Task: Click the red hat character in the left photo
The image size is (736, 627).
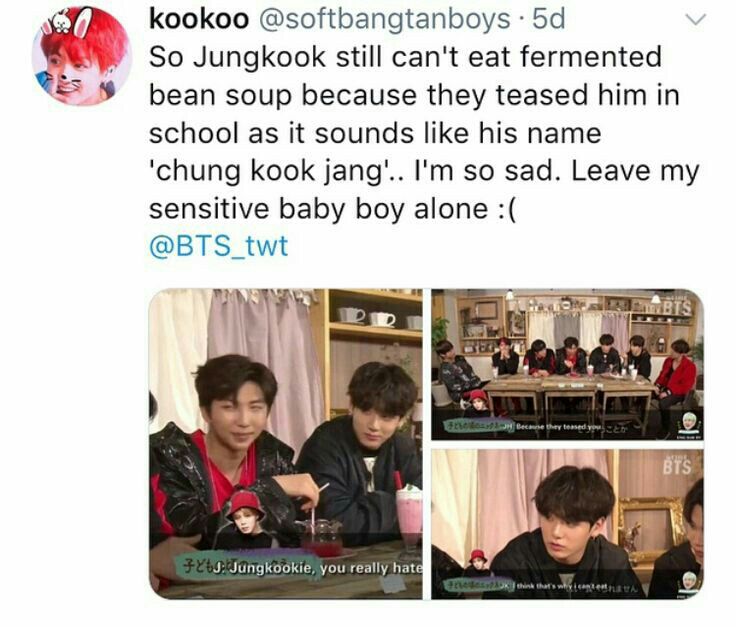Action: coord(245,519)
